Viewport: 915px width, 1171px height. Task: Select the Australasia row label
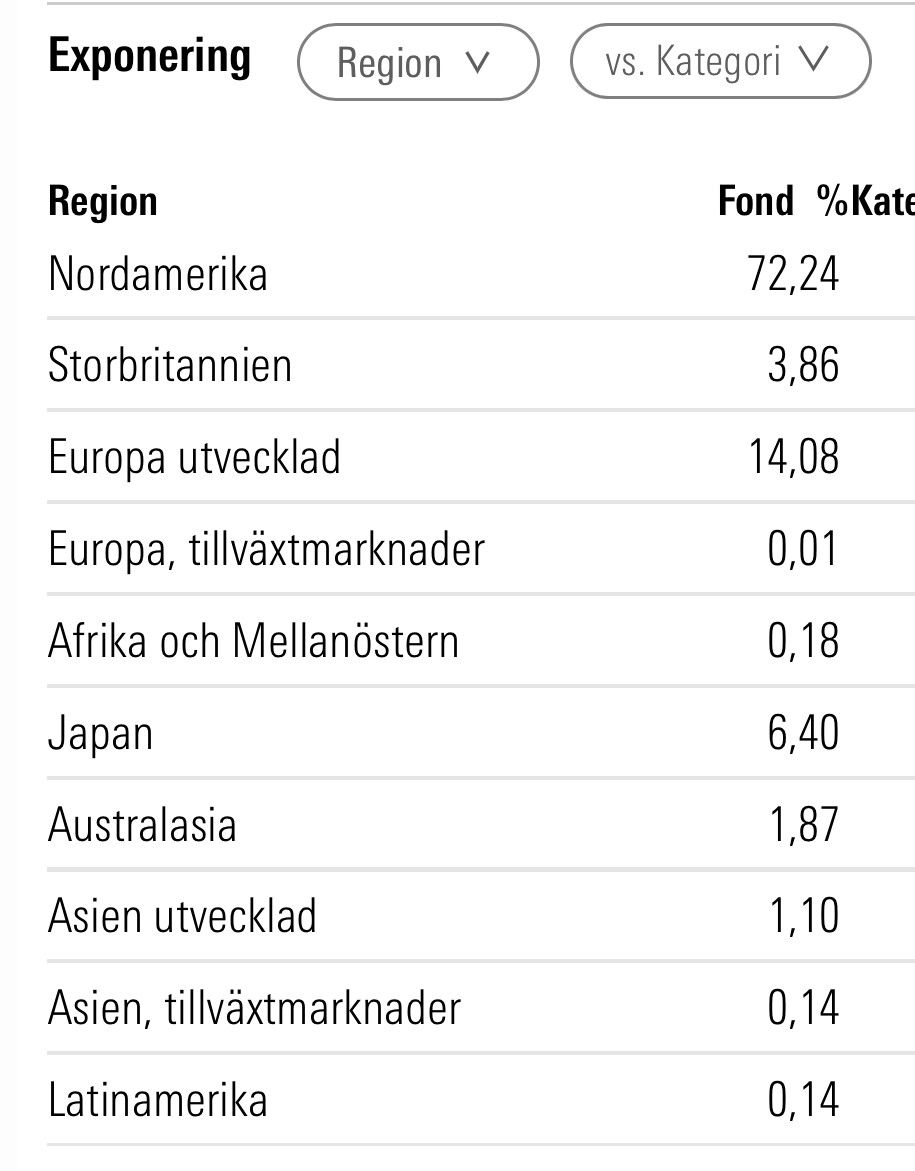tap(142, 825)
